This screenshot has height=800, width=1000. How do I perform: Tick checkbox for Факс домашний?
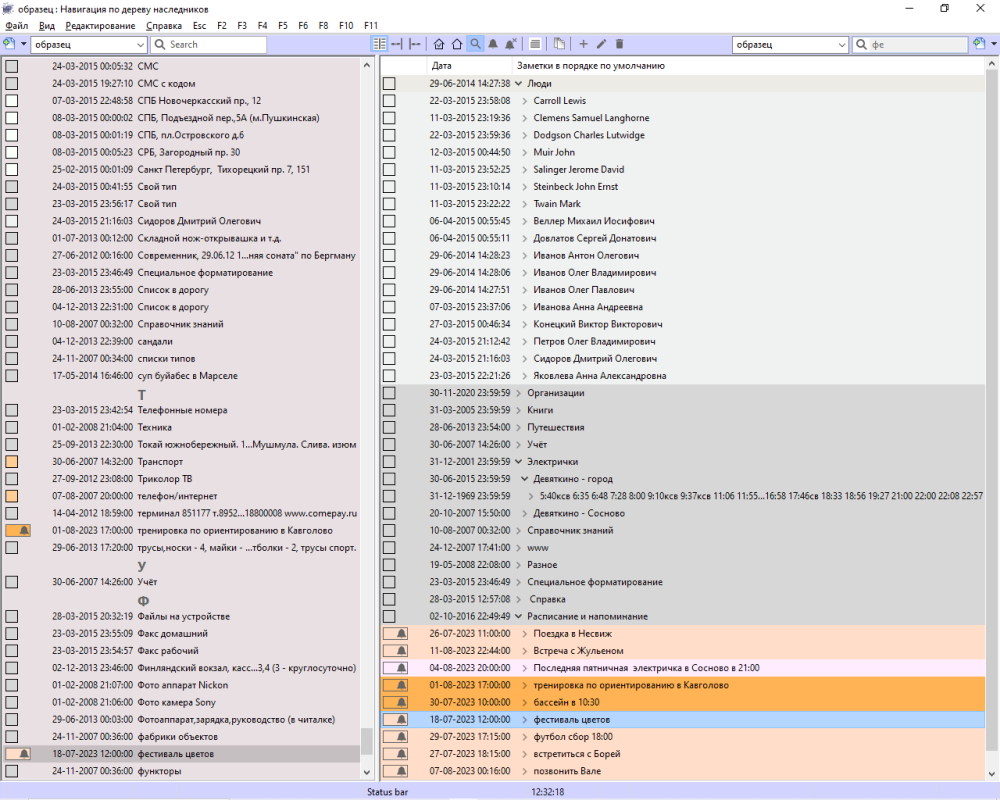[x=11, y=633]
